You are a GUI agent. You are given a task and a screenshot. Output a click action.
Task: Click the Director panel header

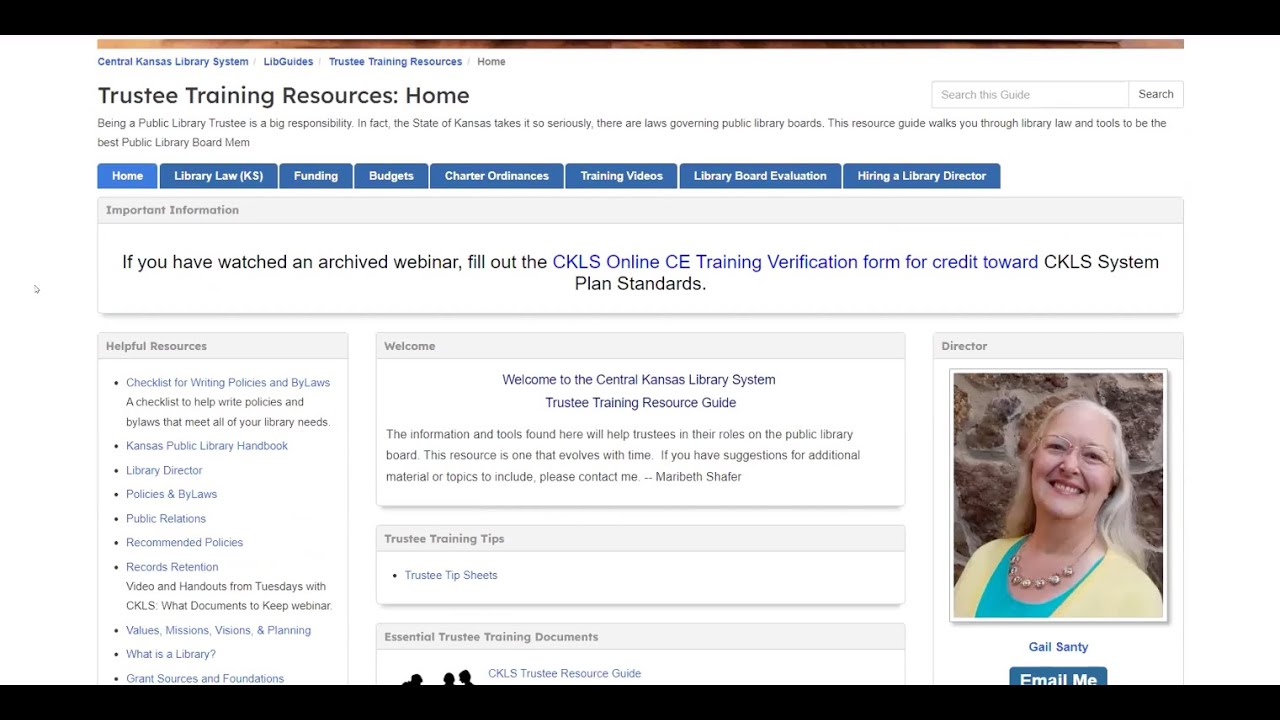pos(1058,346)
